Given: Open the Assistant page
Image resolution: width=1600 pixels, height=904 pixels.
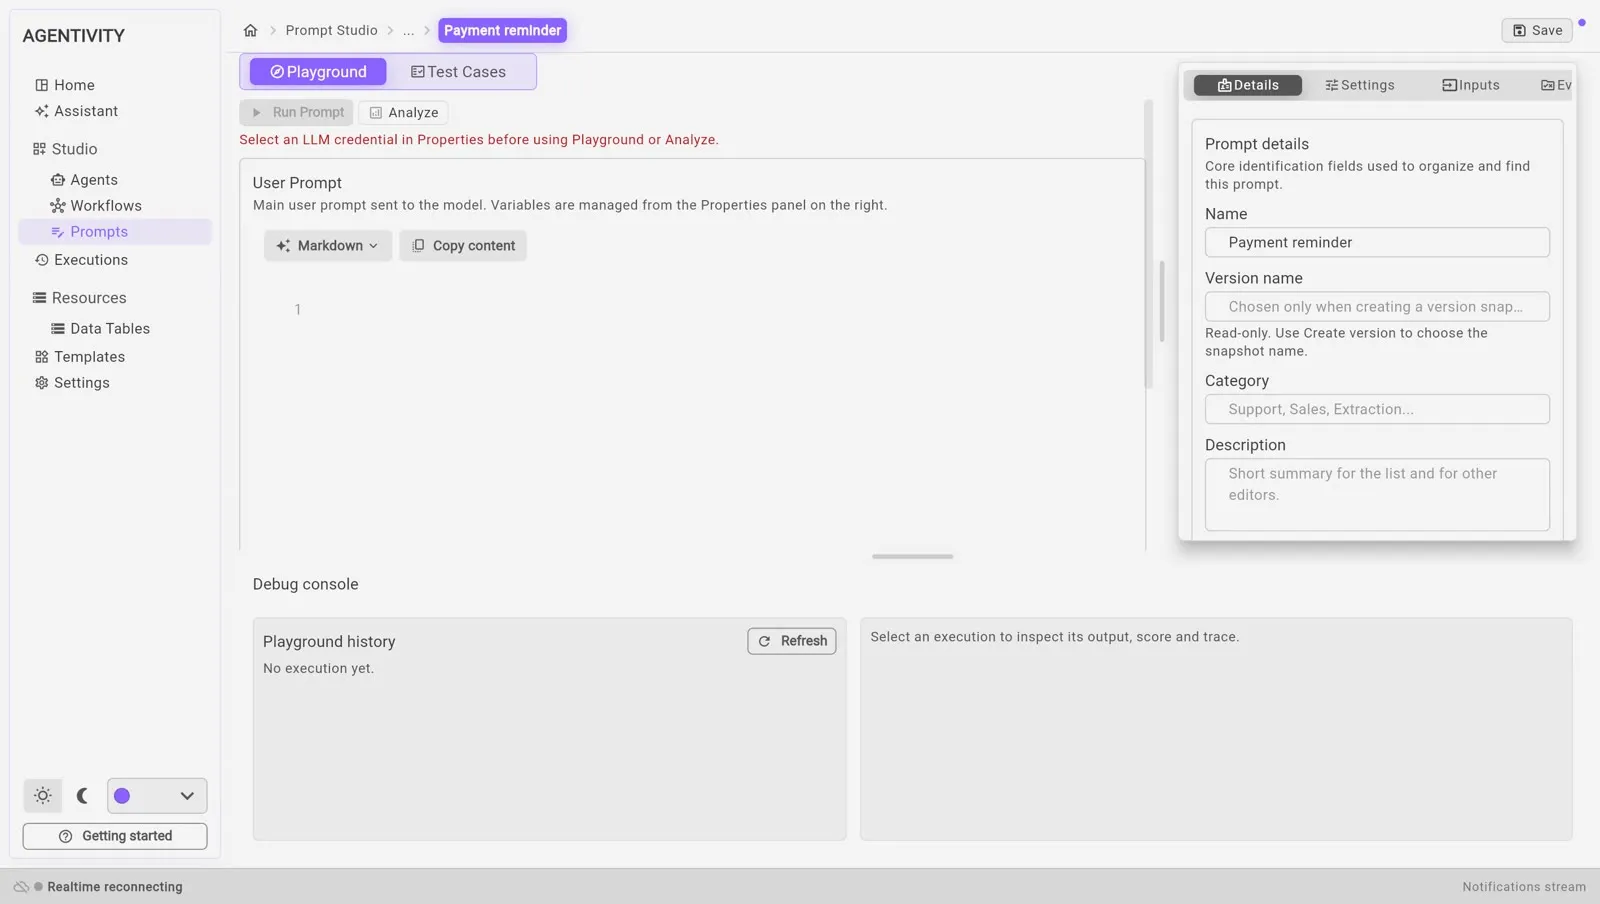Looking at the screenshot, I should [76, 111].
